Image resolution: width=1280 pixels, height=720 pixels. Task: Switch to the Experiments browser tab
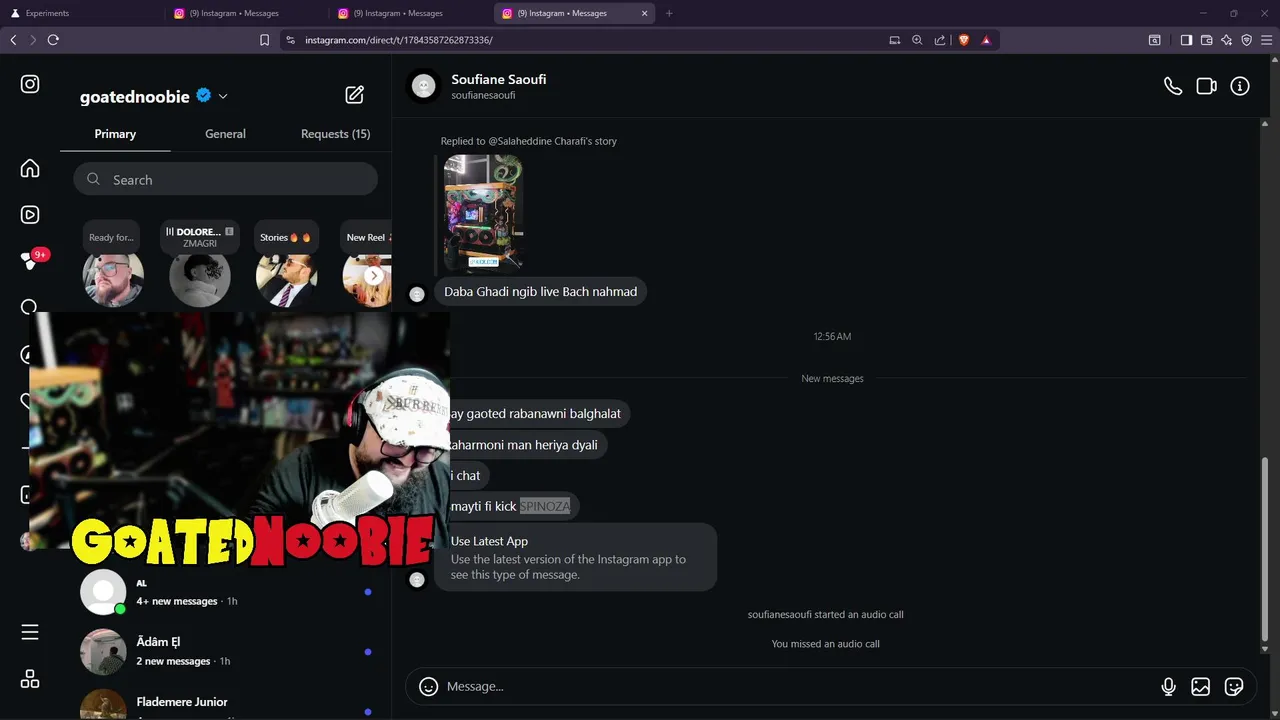pyautogui.click(x=83, y=13)
